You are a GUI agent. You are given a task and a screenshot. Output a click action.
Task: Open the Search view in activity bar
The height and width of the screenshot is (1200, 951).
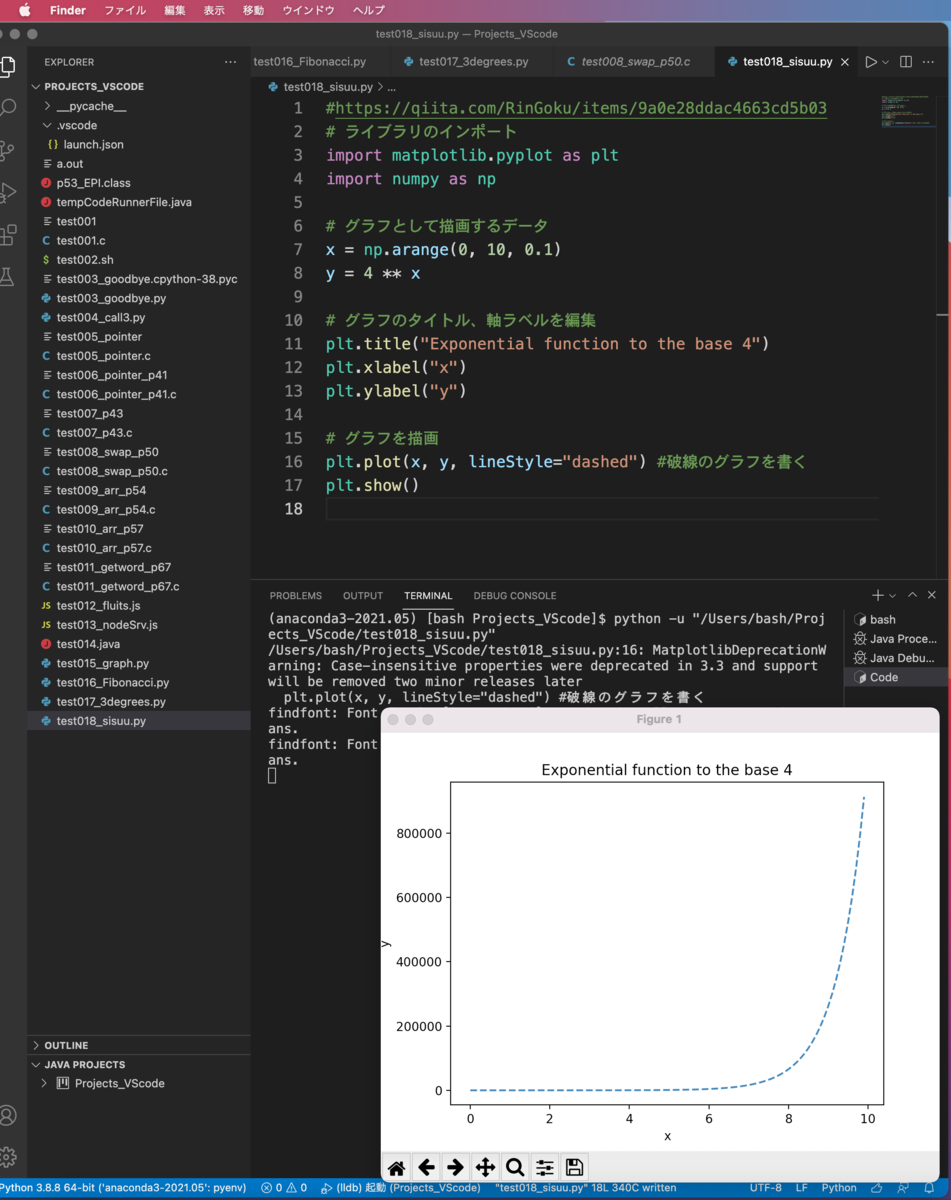8,108
